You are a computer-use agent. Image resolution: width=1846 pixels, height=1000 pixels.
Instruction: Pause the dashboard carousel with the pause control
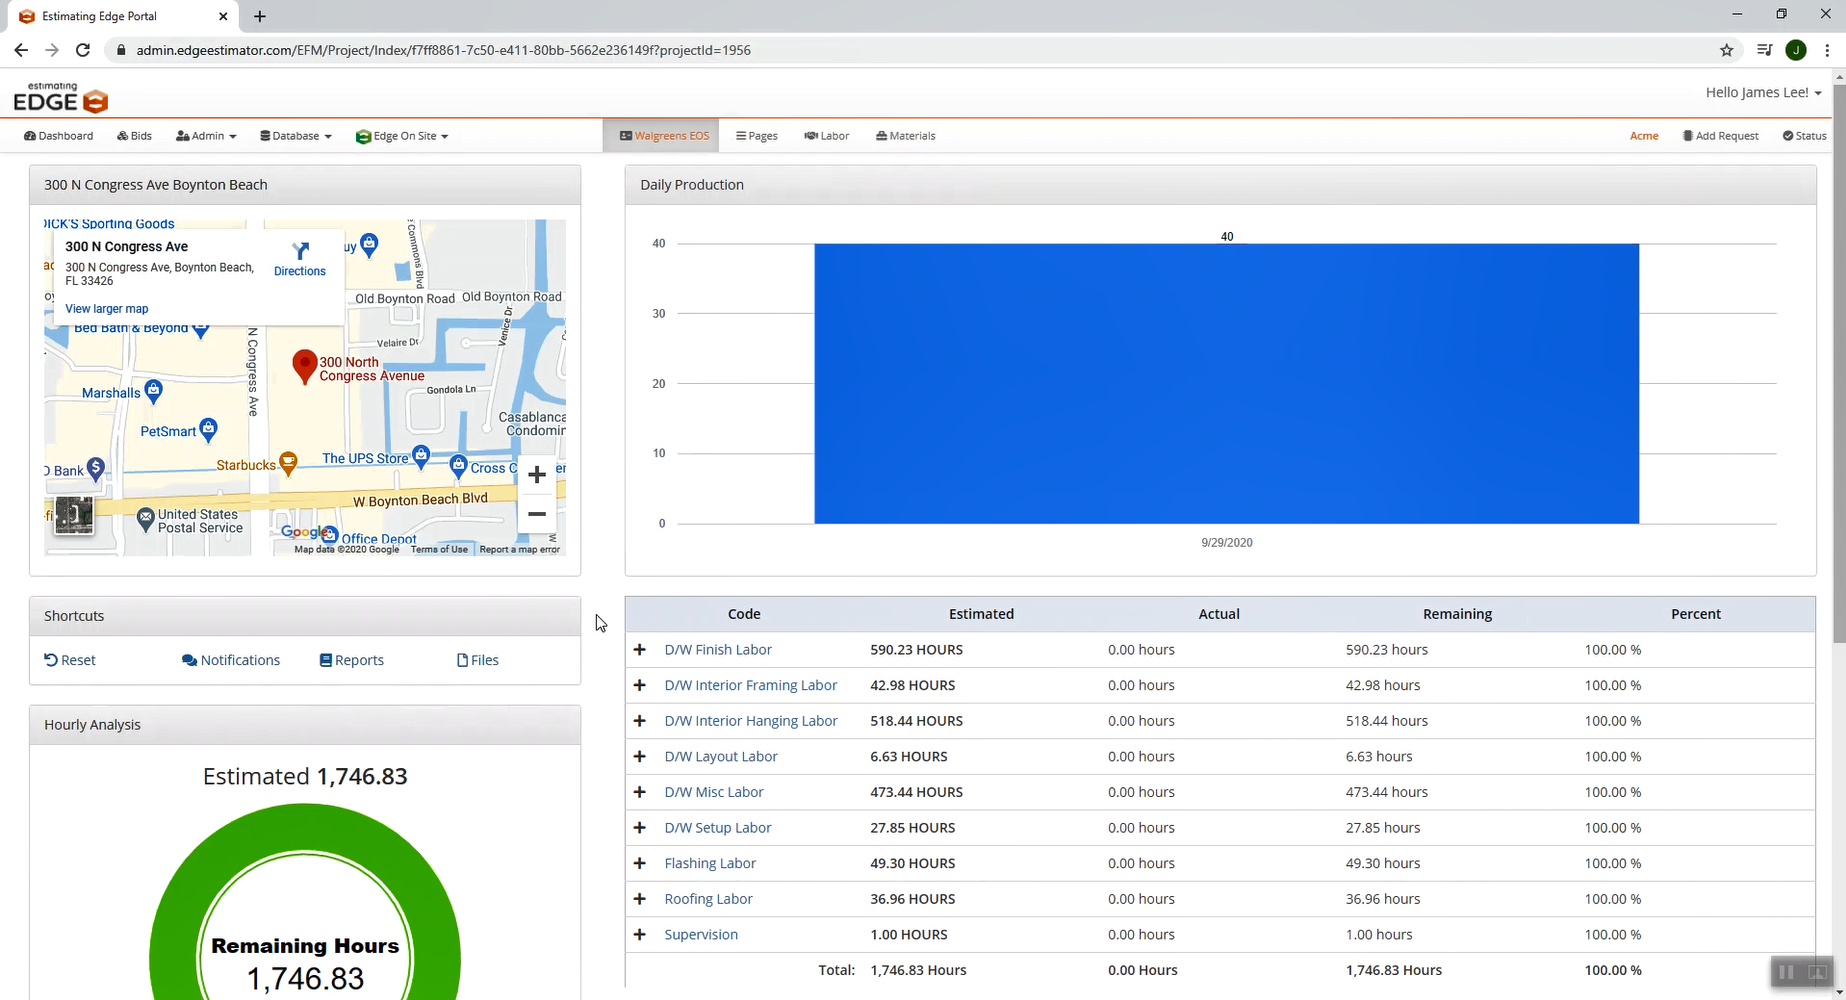pyautogui.click(x=1786, y=971)
